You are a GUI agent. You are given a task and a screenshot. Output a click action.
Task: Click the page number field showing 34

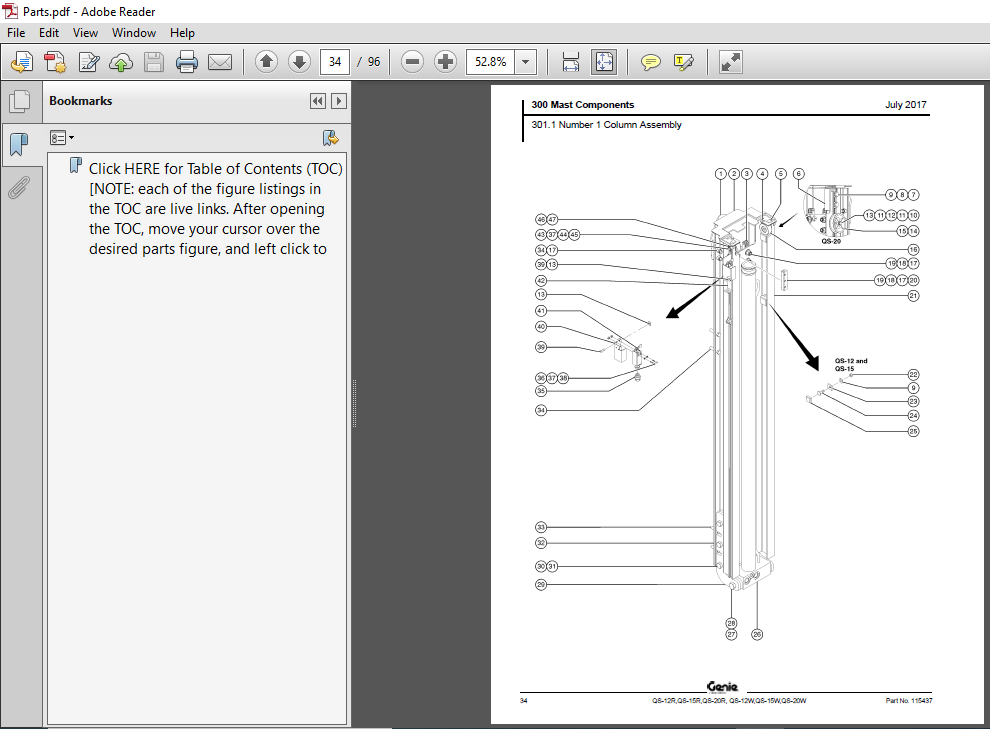point(335,62)
